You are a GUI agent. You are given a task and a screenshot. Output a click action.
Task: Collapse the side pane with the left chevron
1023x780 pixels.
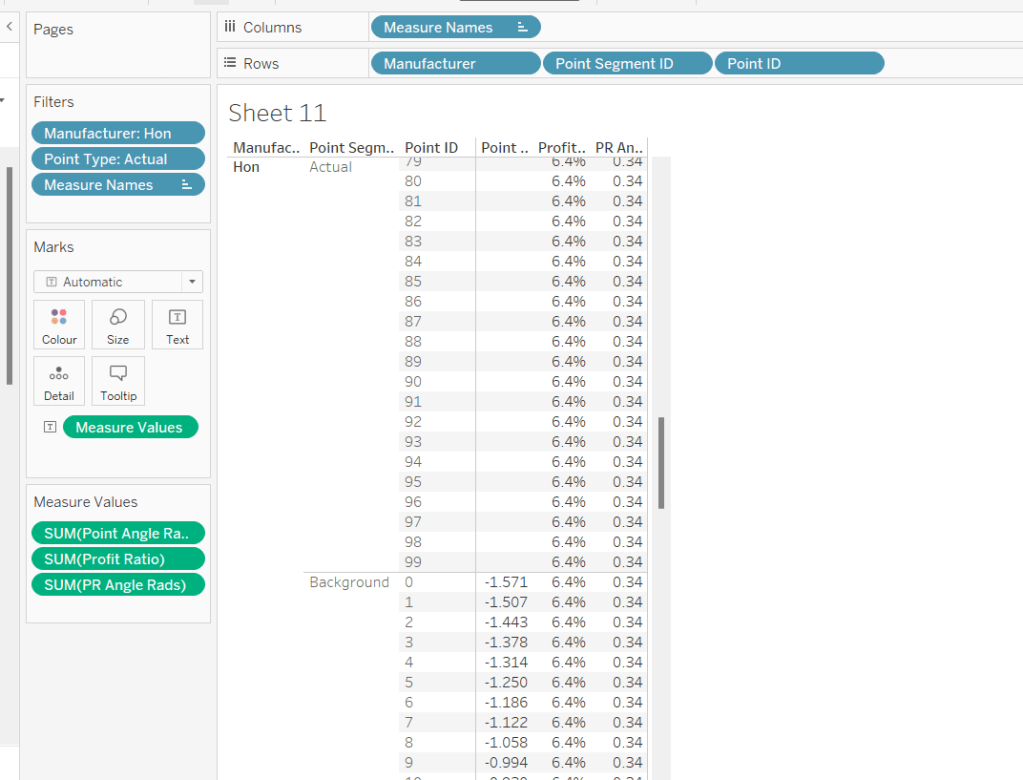click(x=9, y=28)
